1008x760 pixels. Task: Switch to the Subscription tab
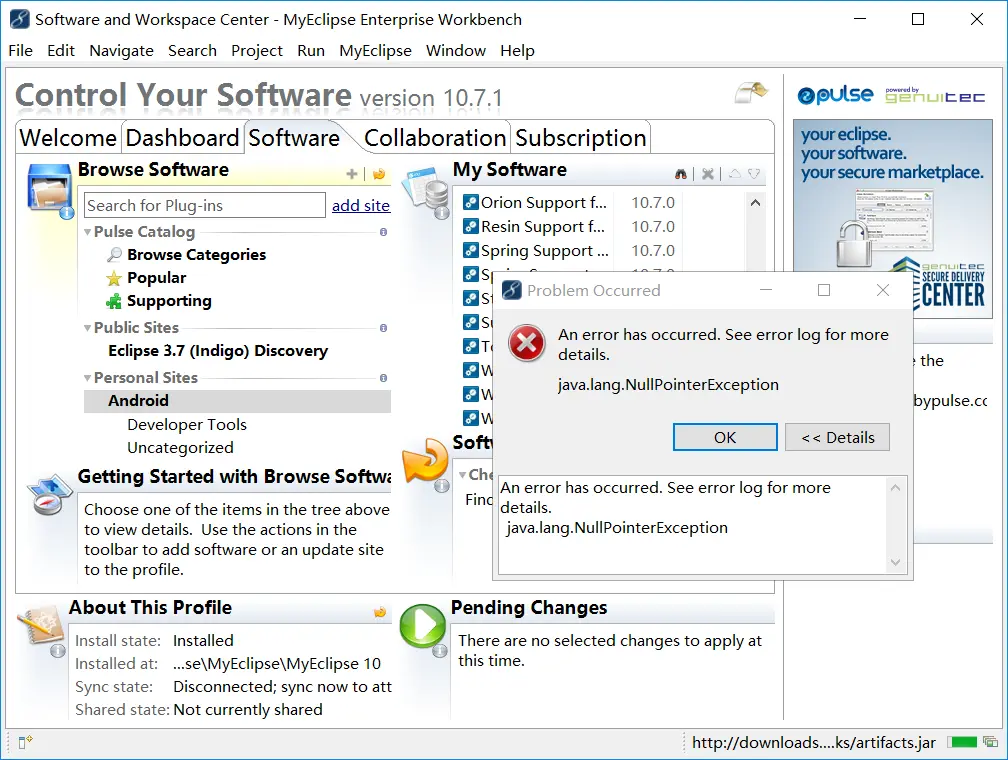tap(580, 138)
